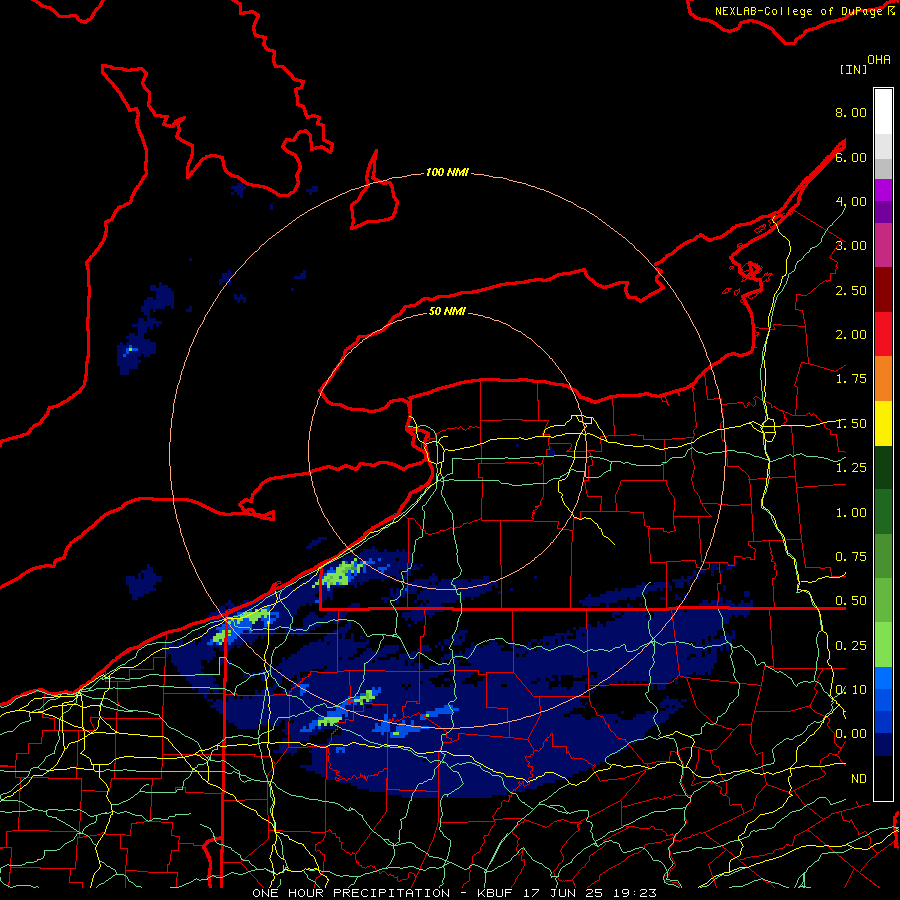This screenshot has height=900, width=900.
Task: Click the 0.50 legend value
Action: (x=851, y=601)
